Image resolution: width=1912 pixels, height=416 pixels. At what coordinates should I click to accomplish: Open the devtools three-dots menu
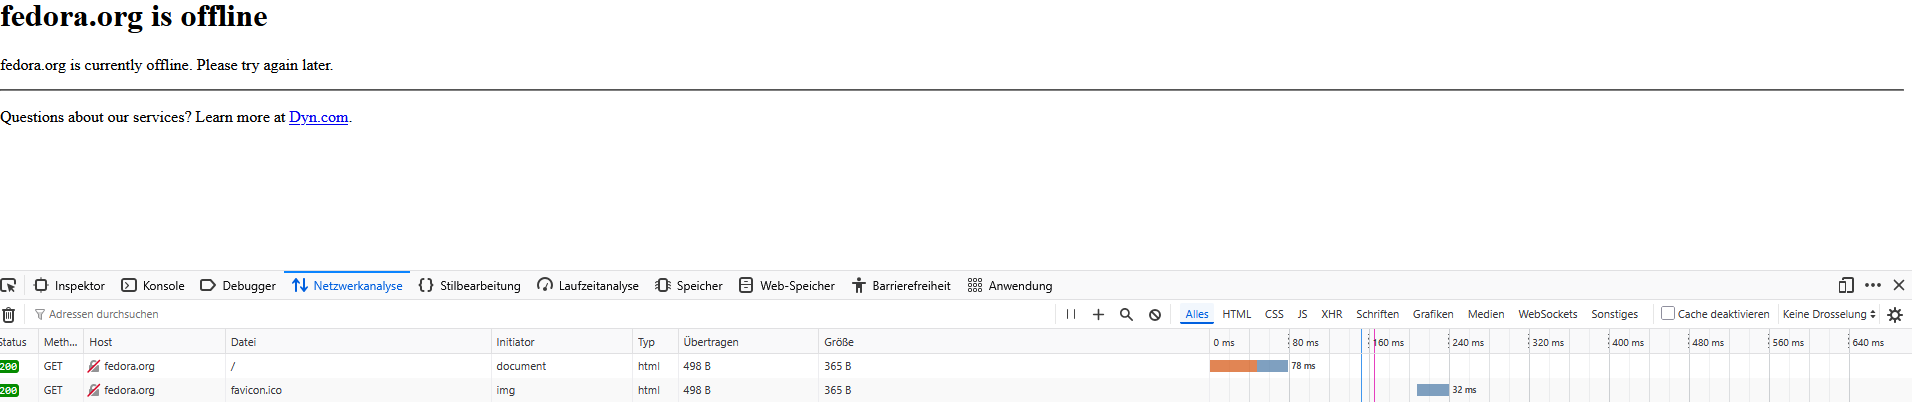(1873, 285)
